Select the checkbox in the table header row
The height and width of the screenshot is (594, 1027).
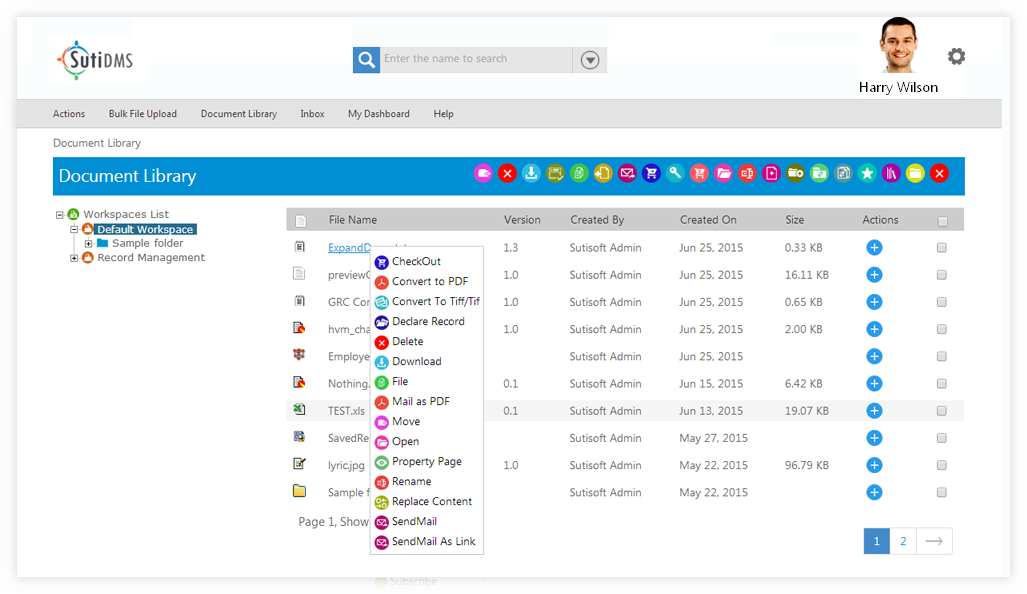(941, 219)
